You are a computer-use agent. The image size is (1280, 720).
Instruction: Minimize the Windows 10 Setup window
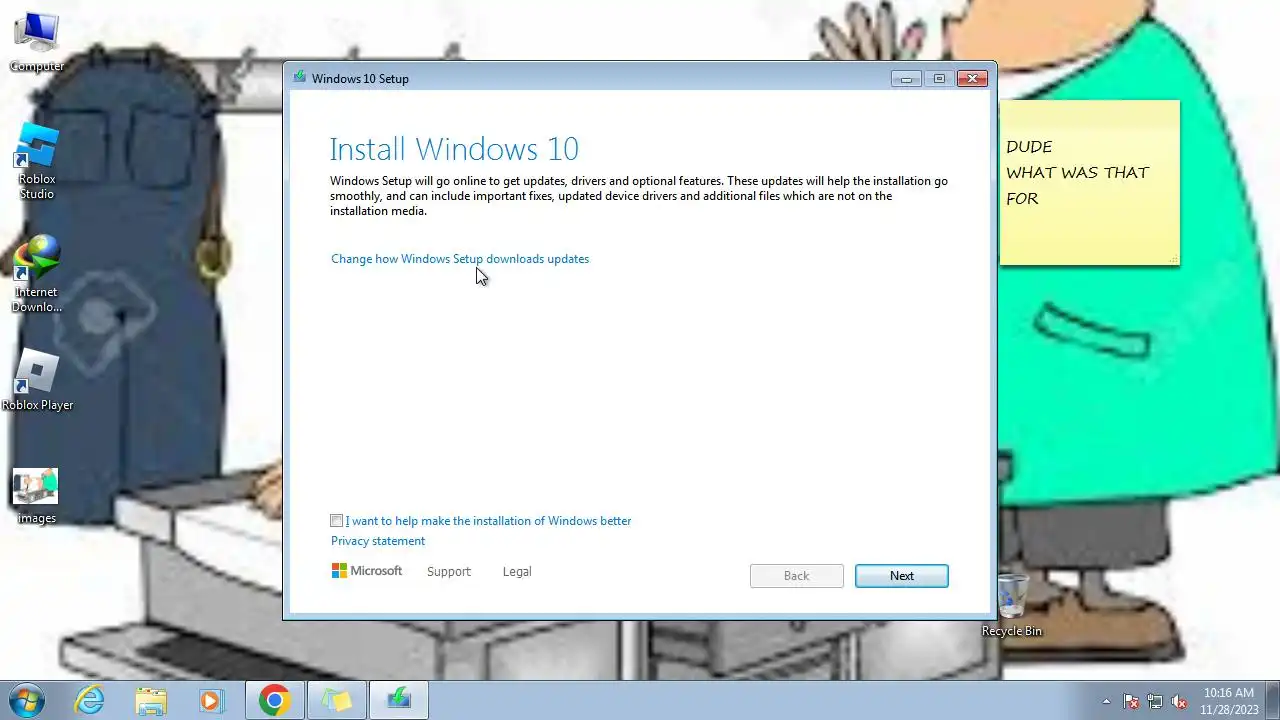click(906, 78)
